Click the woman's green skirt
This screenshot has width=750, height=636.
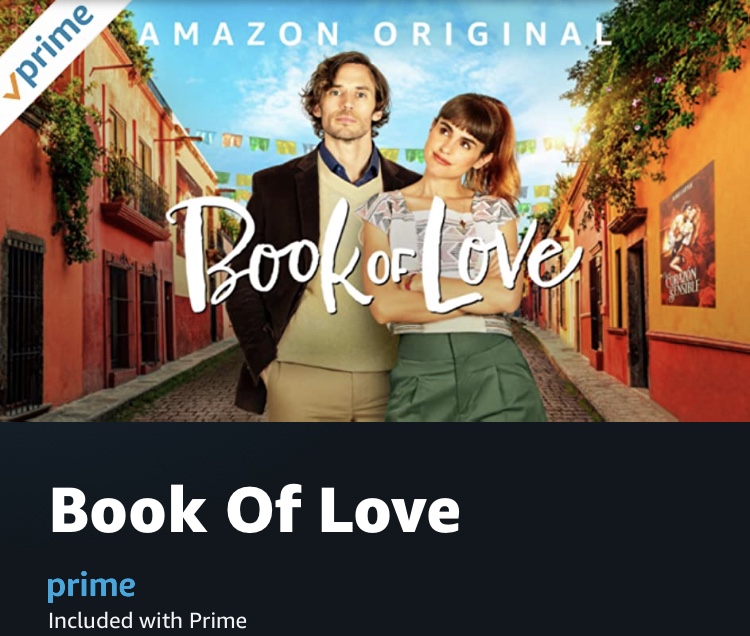click(464, 378)
